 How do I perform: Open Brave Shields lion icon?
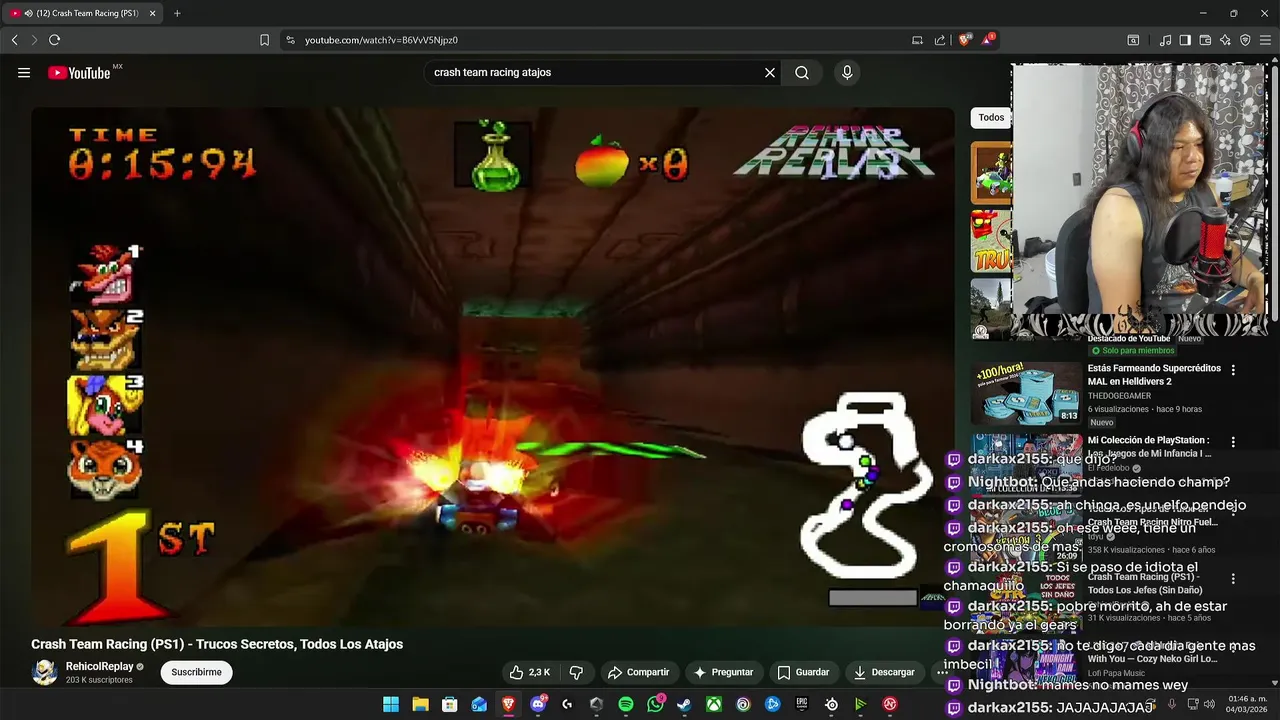click(x=964, y=40)
